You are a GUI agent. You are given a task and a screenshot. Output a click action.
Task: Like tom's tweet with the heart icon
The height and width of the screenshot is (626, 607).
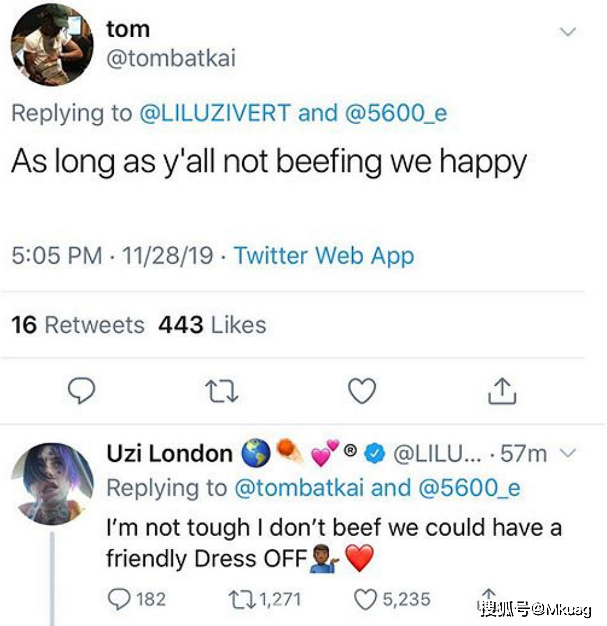coord(363,390)
